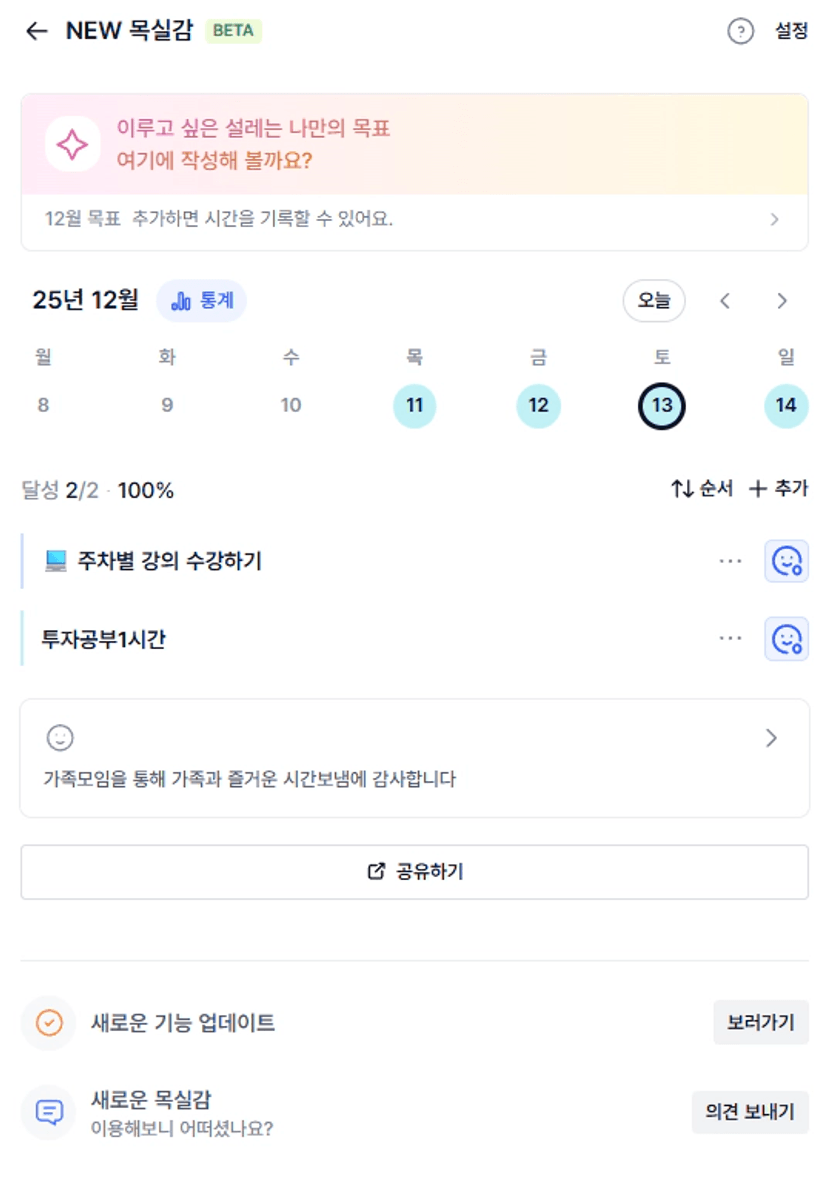Select date 11 in the week calendar
Viewport: 827px width, 1187px height.
pos(414,406)
